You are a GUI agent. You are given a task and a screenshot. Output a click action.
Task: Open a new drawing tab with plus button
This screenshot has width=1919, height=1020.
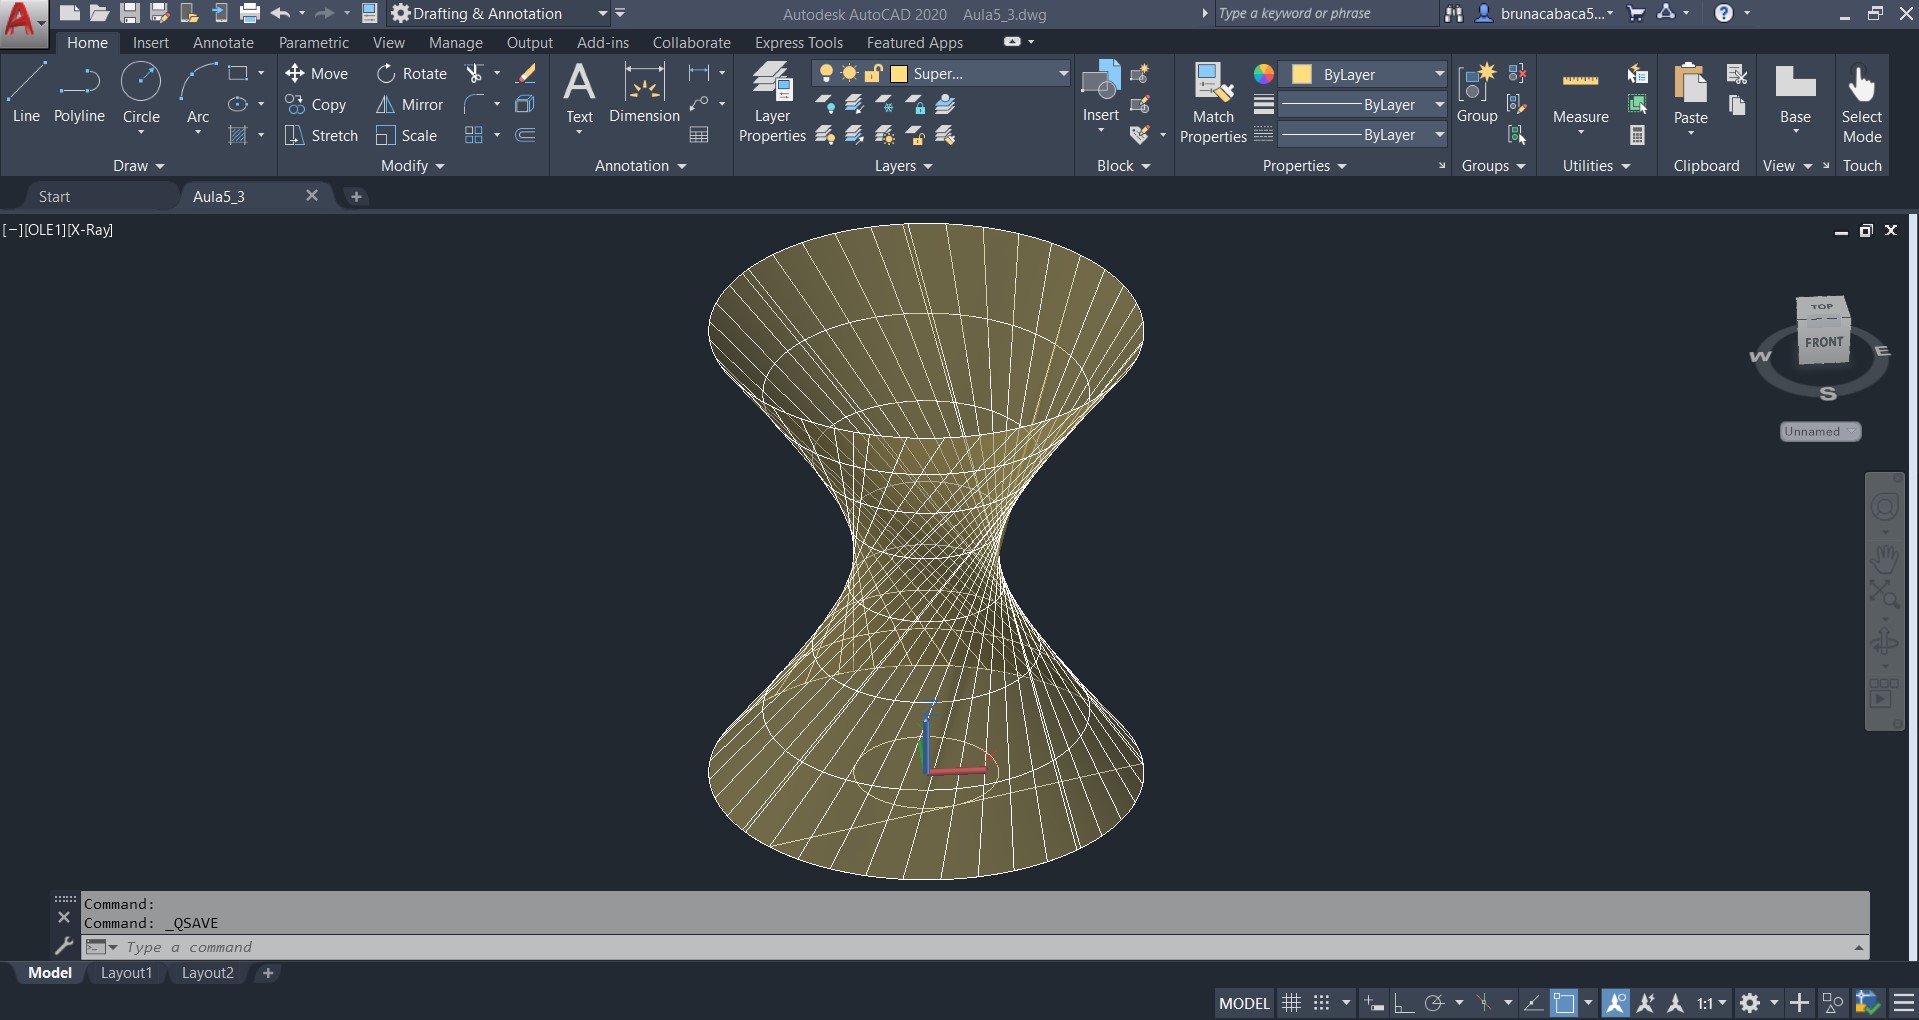(x=356, y=197)
